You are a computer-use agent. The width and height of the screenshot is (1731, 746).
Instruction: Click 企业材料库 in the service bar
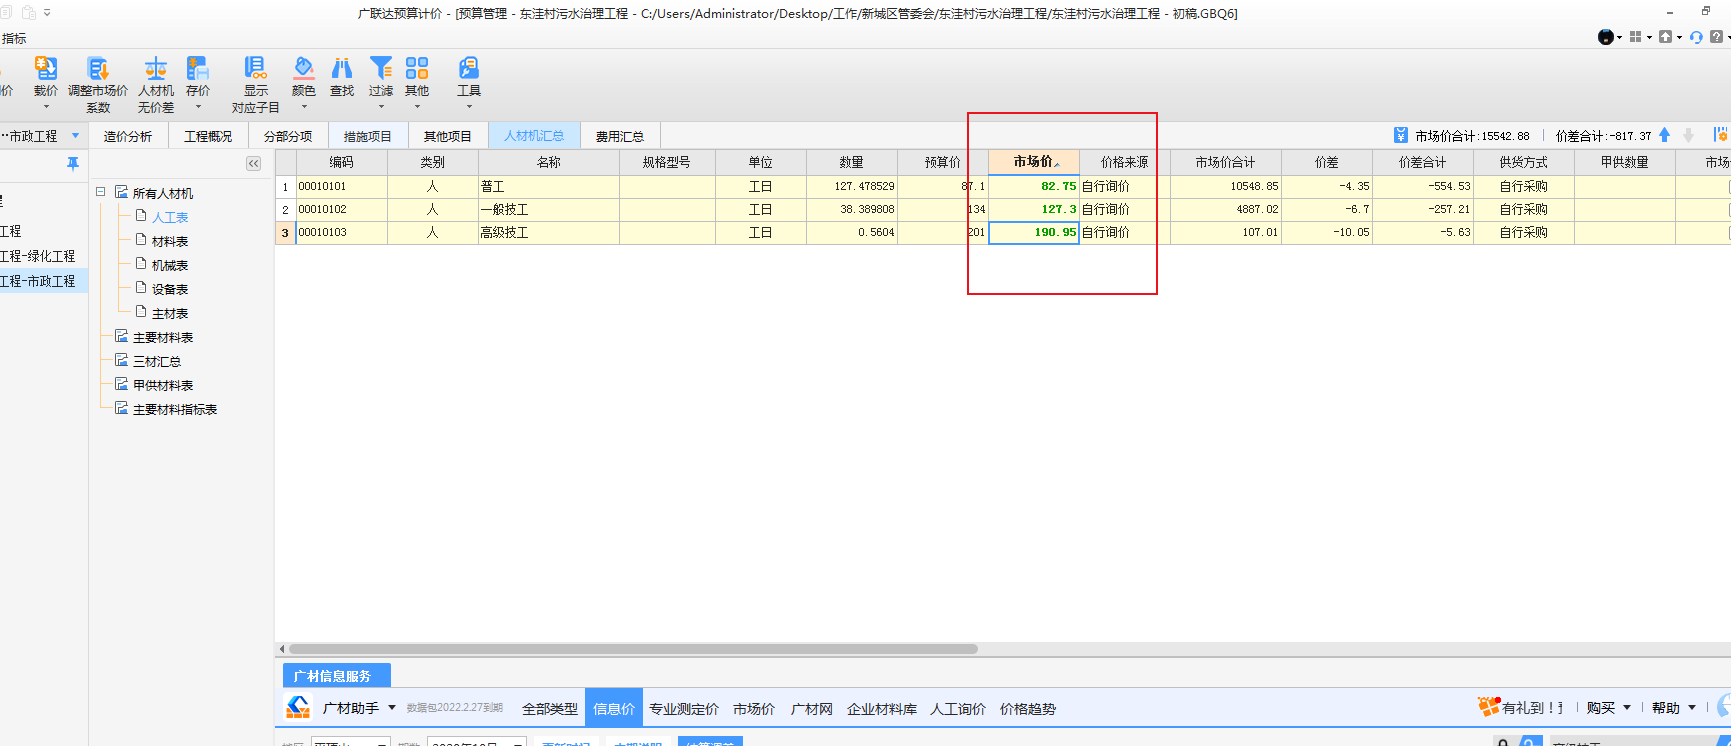point(882,708)
